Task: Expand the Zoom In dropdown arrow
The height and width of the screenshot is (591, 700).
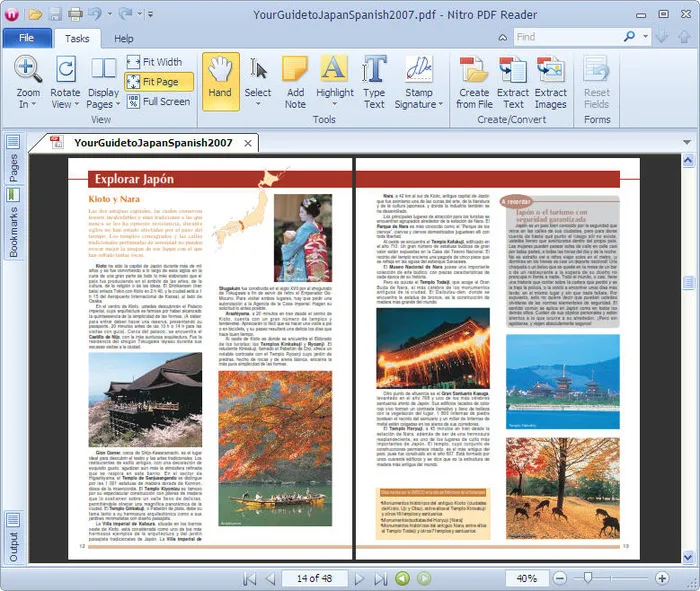Action: click(33, 104)
